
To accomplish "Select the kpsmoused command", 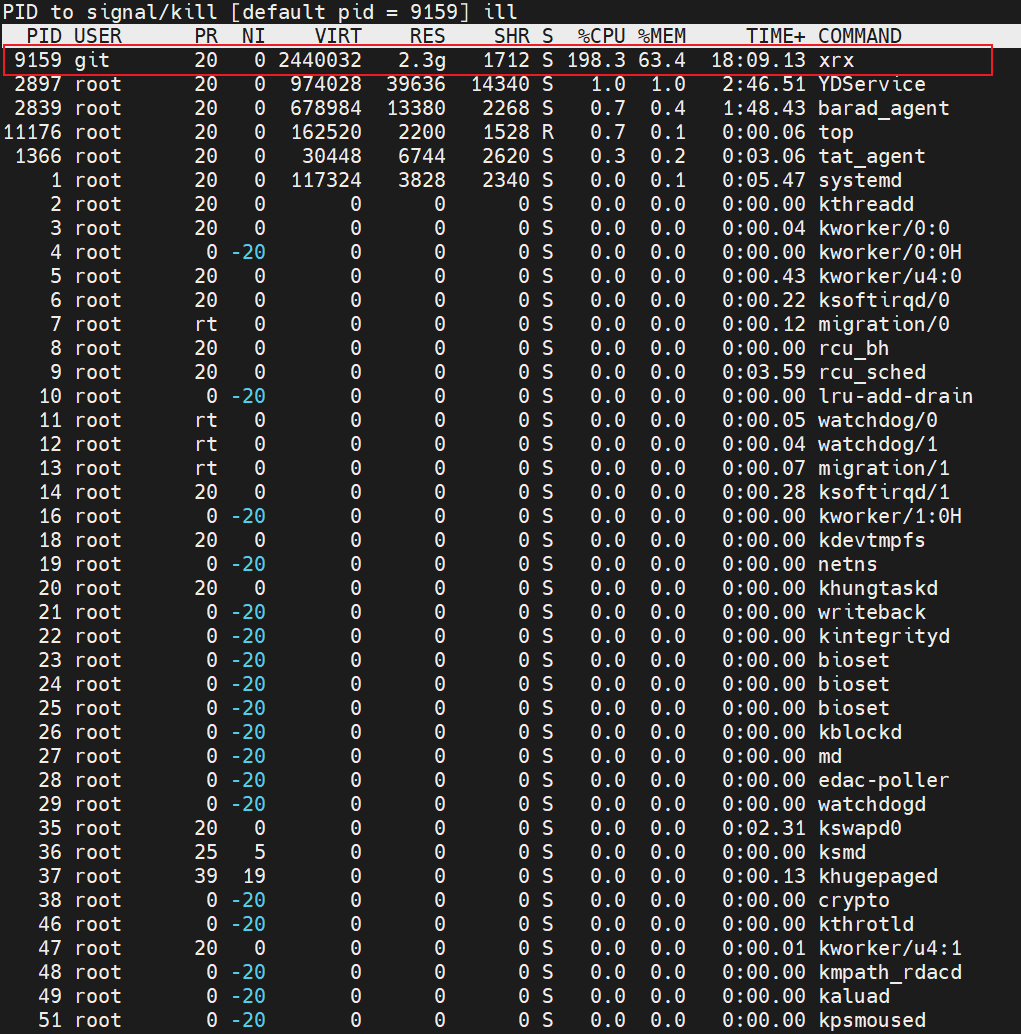I will tap(871, 1020).
